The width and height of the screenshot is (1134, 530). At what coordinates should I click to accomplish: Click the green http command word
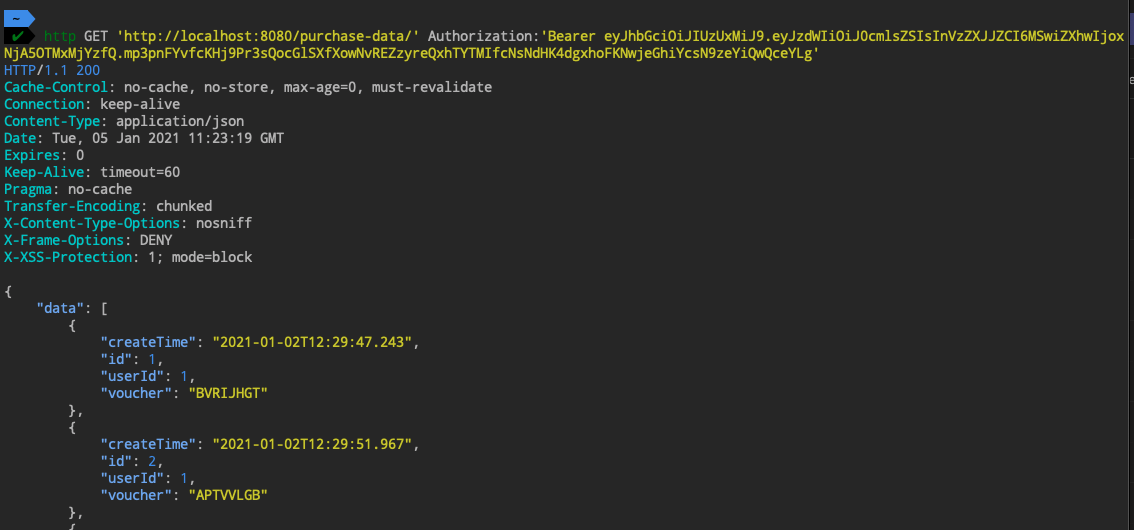click(x=60, y=36)
